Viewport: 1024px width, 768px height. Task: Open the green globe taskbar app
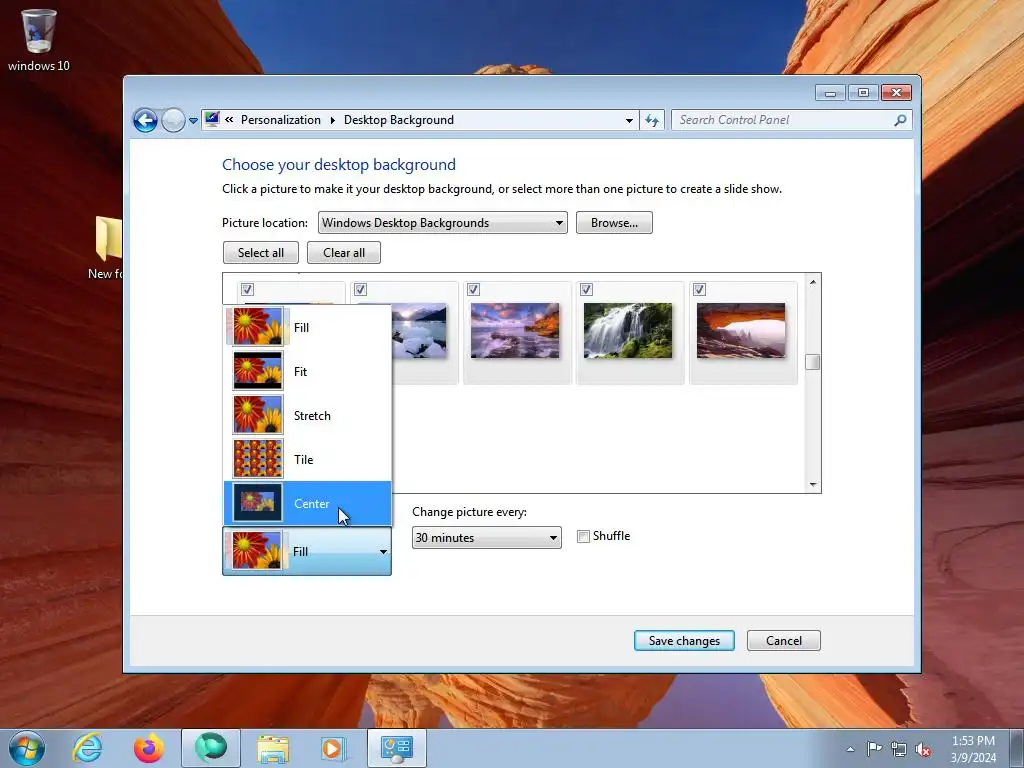[210, 748]
